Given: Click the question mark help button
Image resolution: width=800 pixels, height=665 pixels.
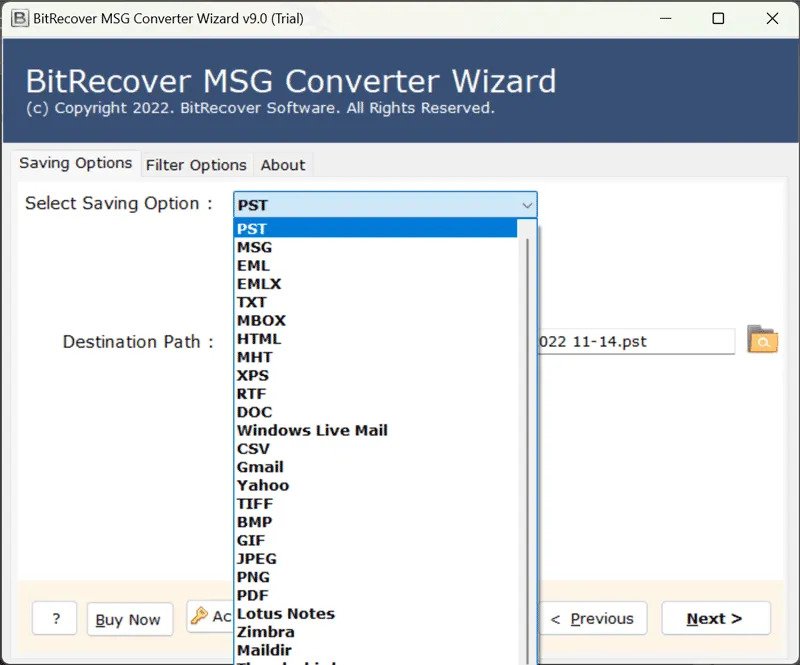Looking at the screenshot, I should pyautogui.click(x=55, y=618).
